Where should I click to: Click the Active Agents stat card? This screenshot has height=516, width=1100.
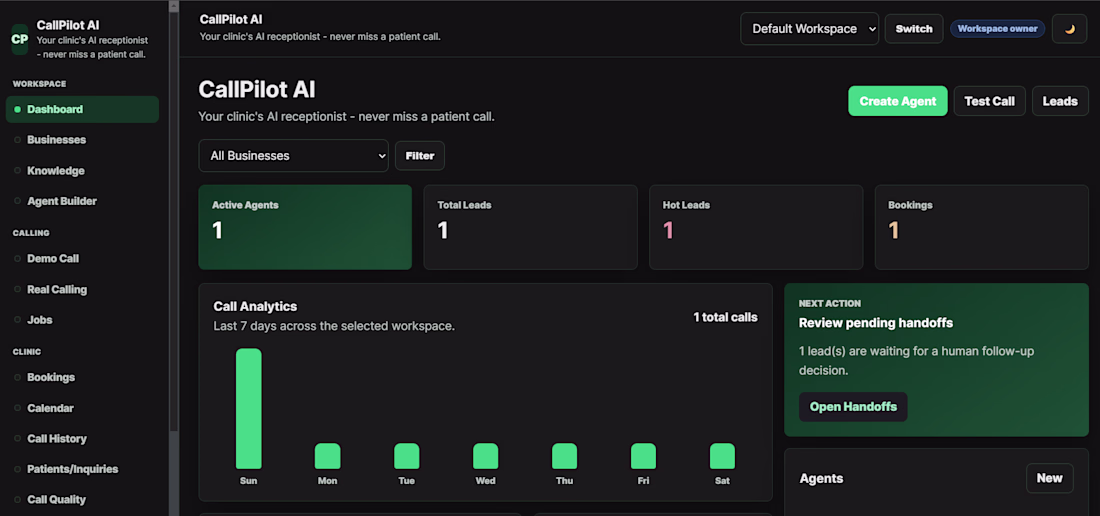pyautogui.click(x=305, y=227)
